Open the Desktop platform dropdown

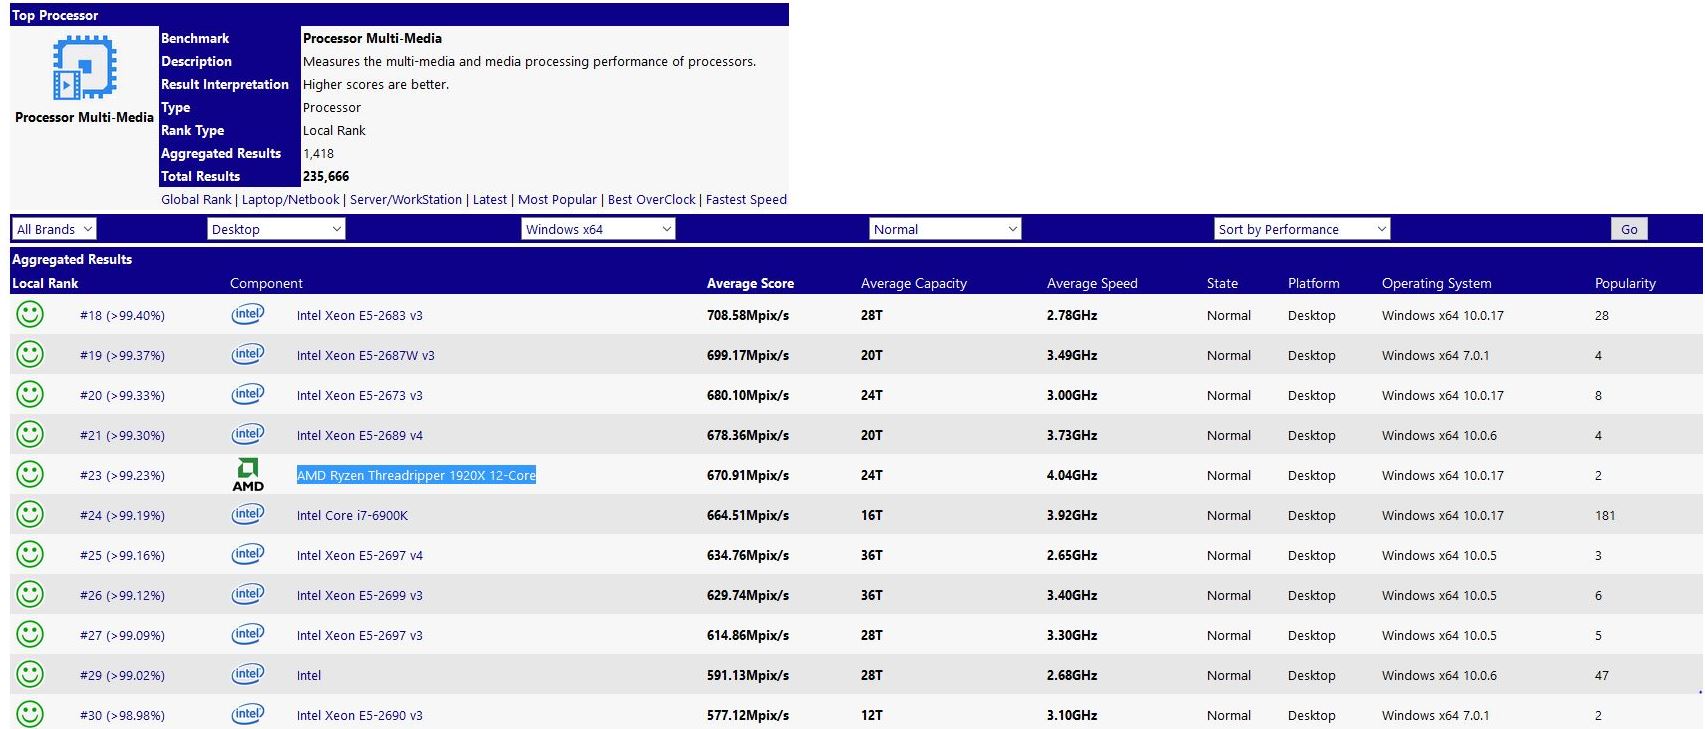pos(276,229)
